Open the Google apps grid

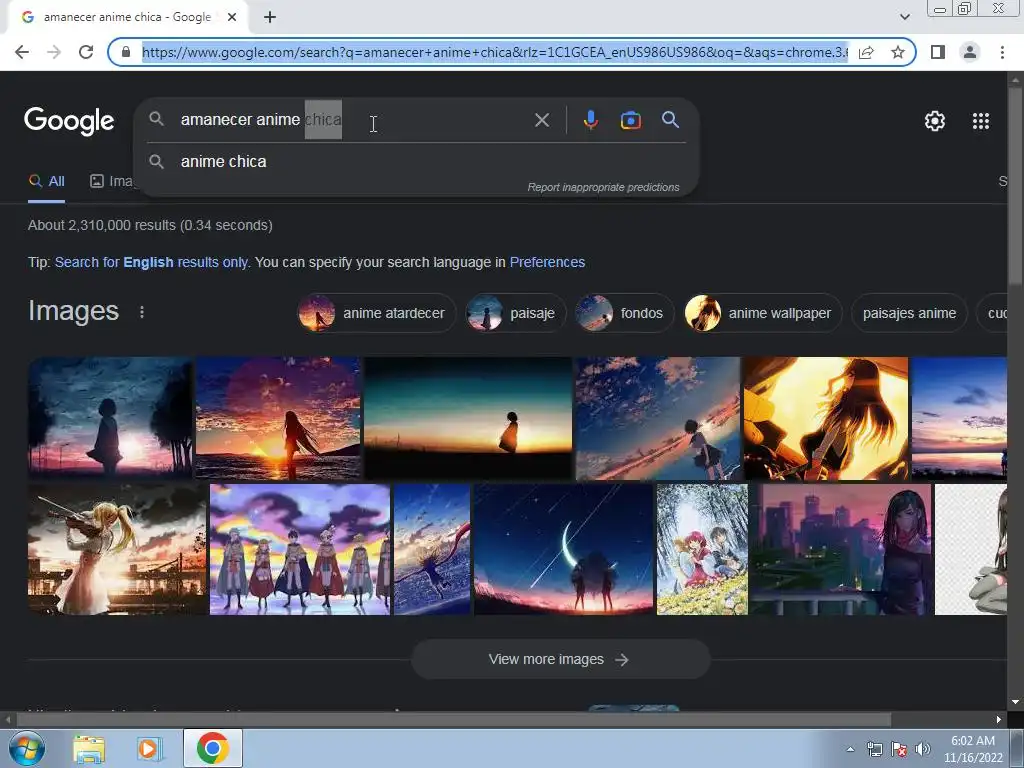[980, 121]
